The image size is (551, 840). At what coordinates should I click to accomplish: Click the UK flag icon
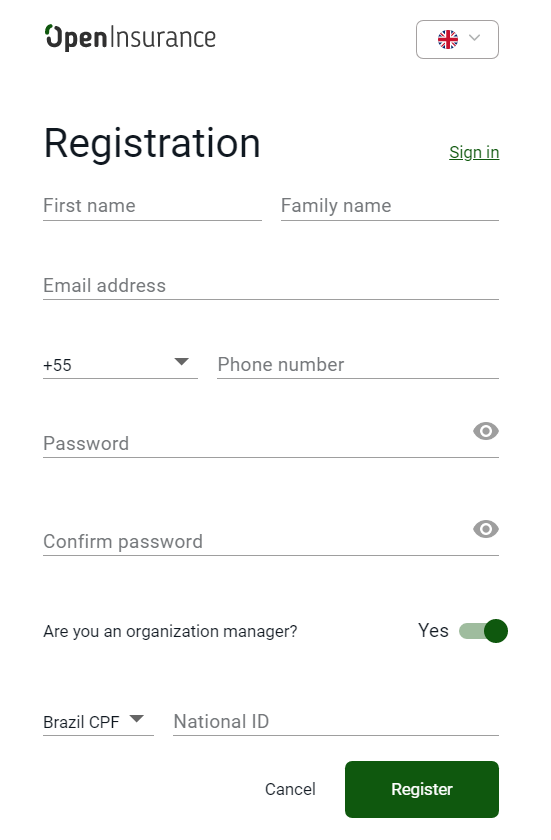(x=448, y=39)
